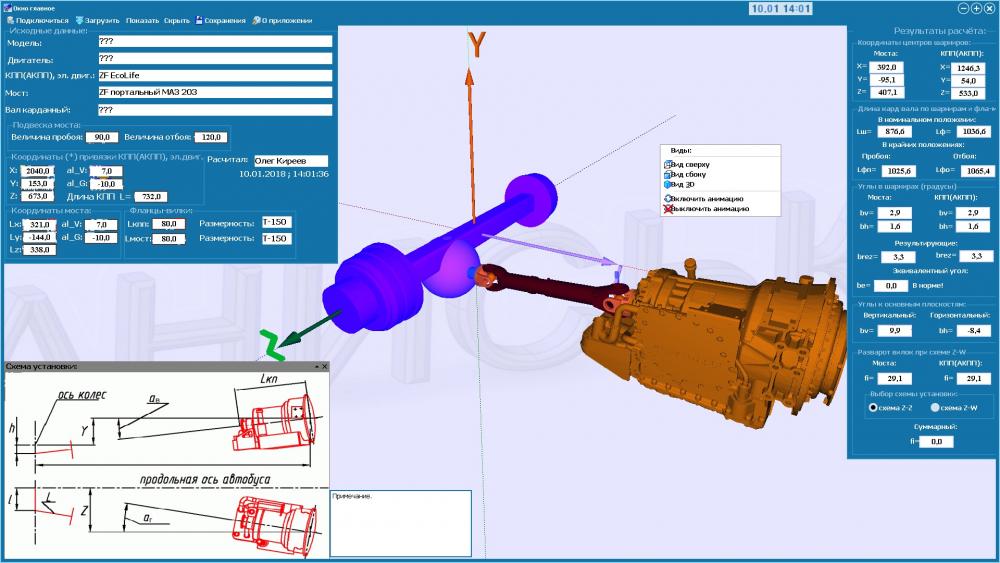The width and height of the screenshot is (1000, 563).
Task: Click the red cross Выключить анимацию icon
Action: pyautogui.click(x=668, y=208)
